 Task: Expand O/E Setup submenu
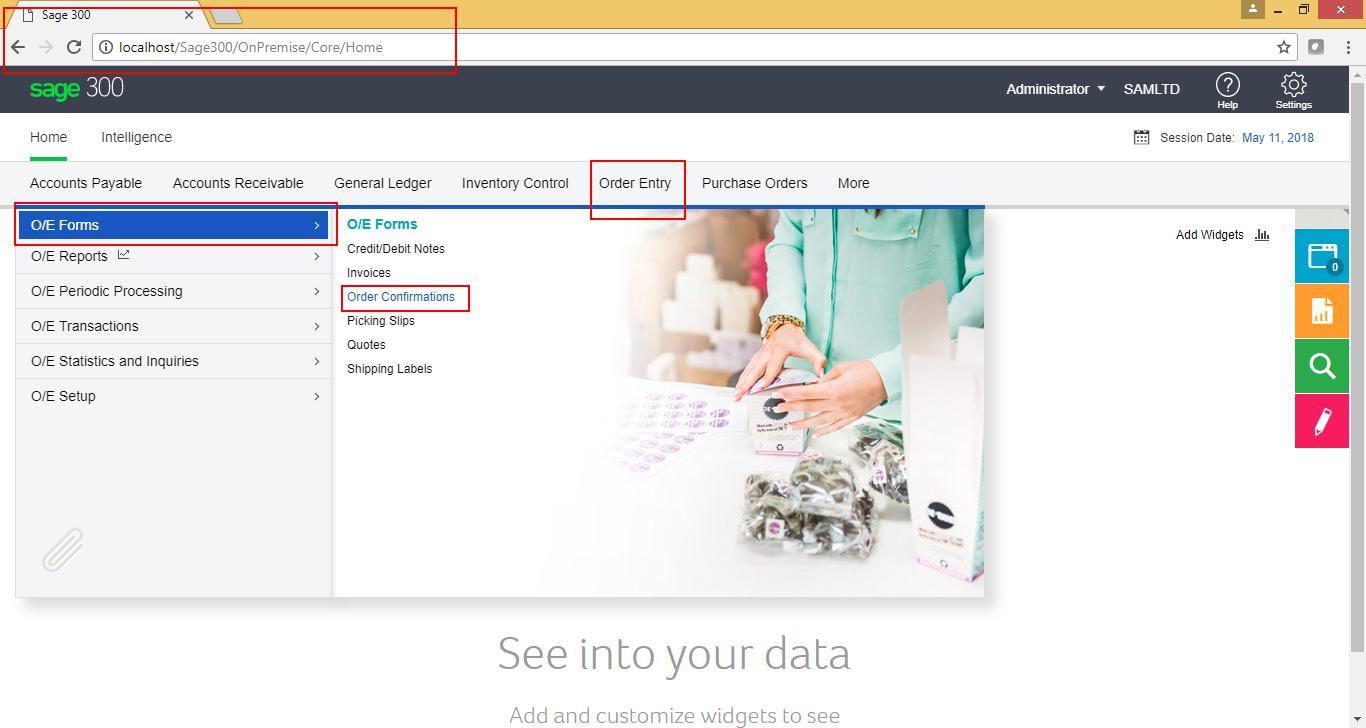click(174, 396)
